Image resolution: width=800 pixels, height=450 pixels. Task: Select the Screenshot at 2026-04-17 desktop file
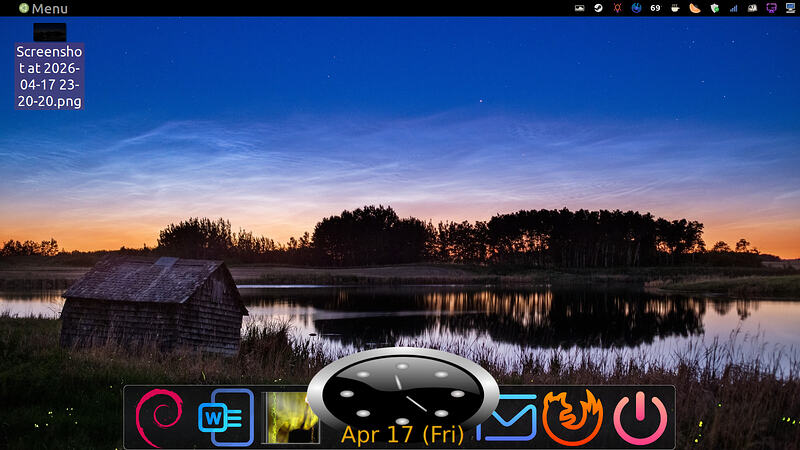[x=49, y=66]
